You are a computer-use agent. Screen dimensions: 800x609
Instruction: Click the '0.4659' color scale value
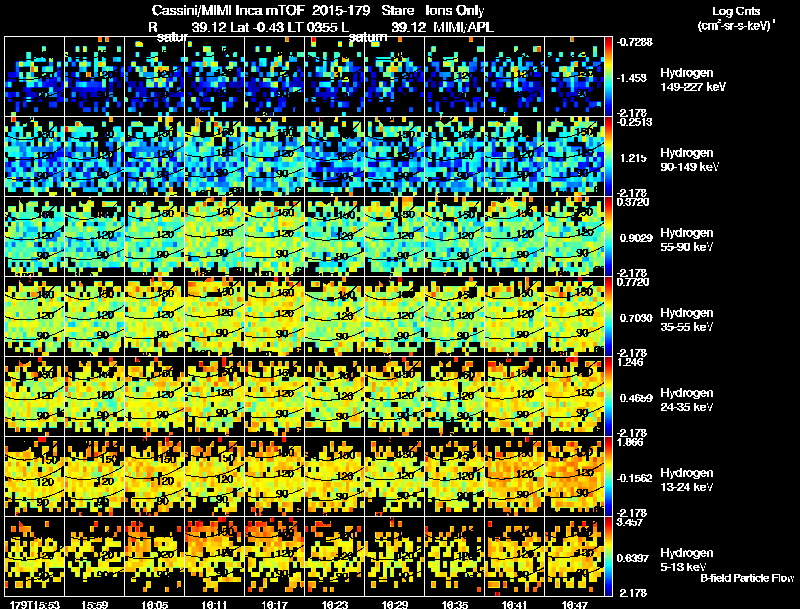pos(636,398)
